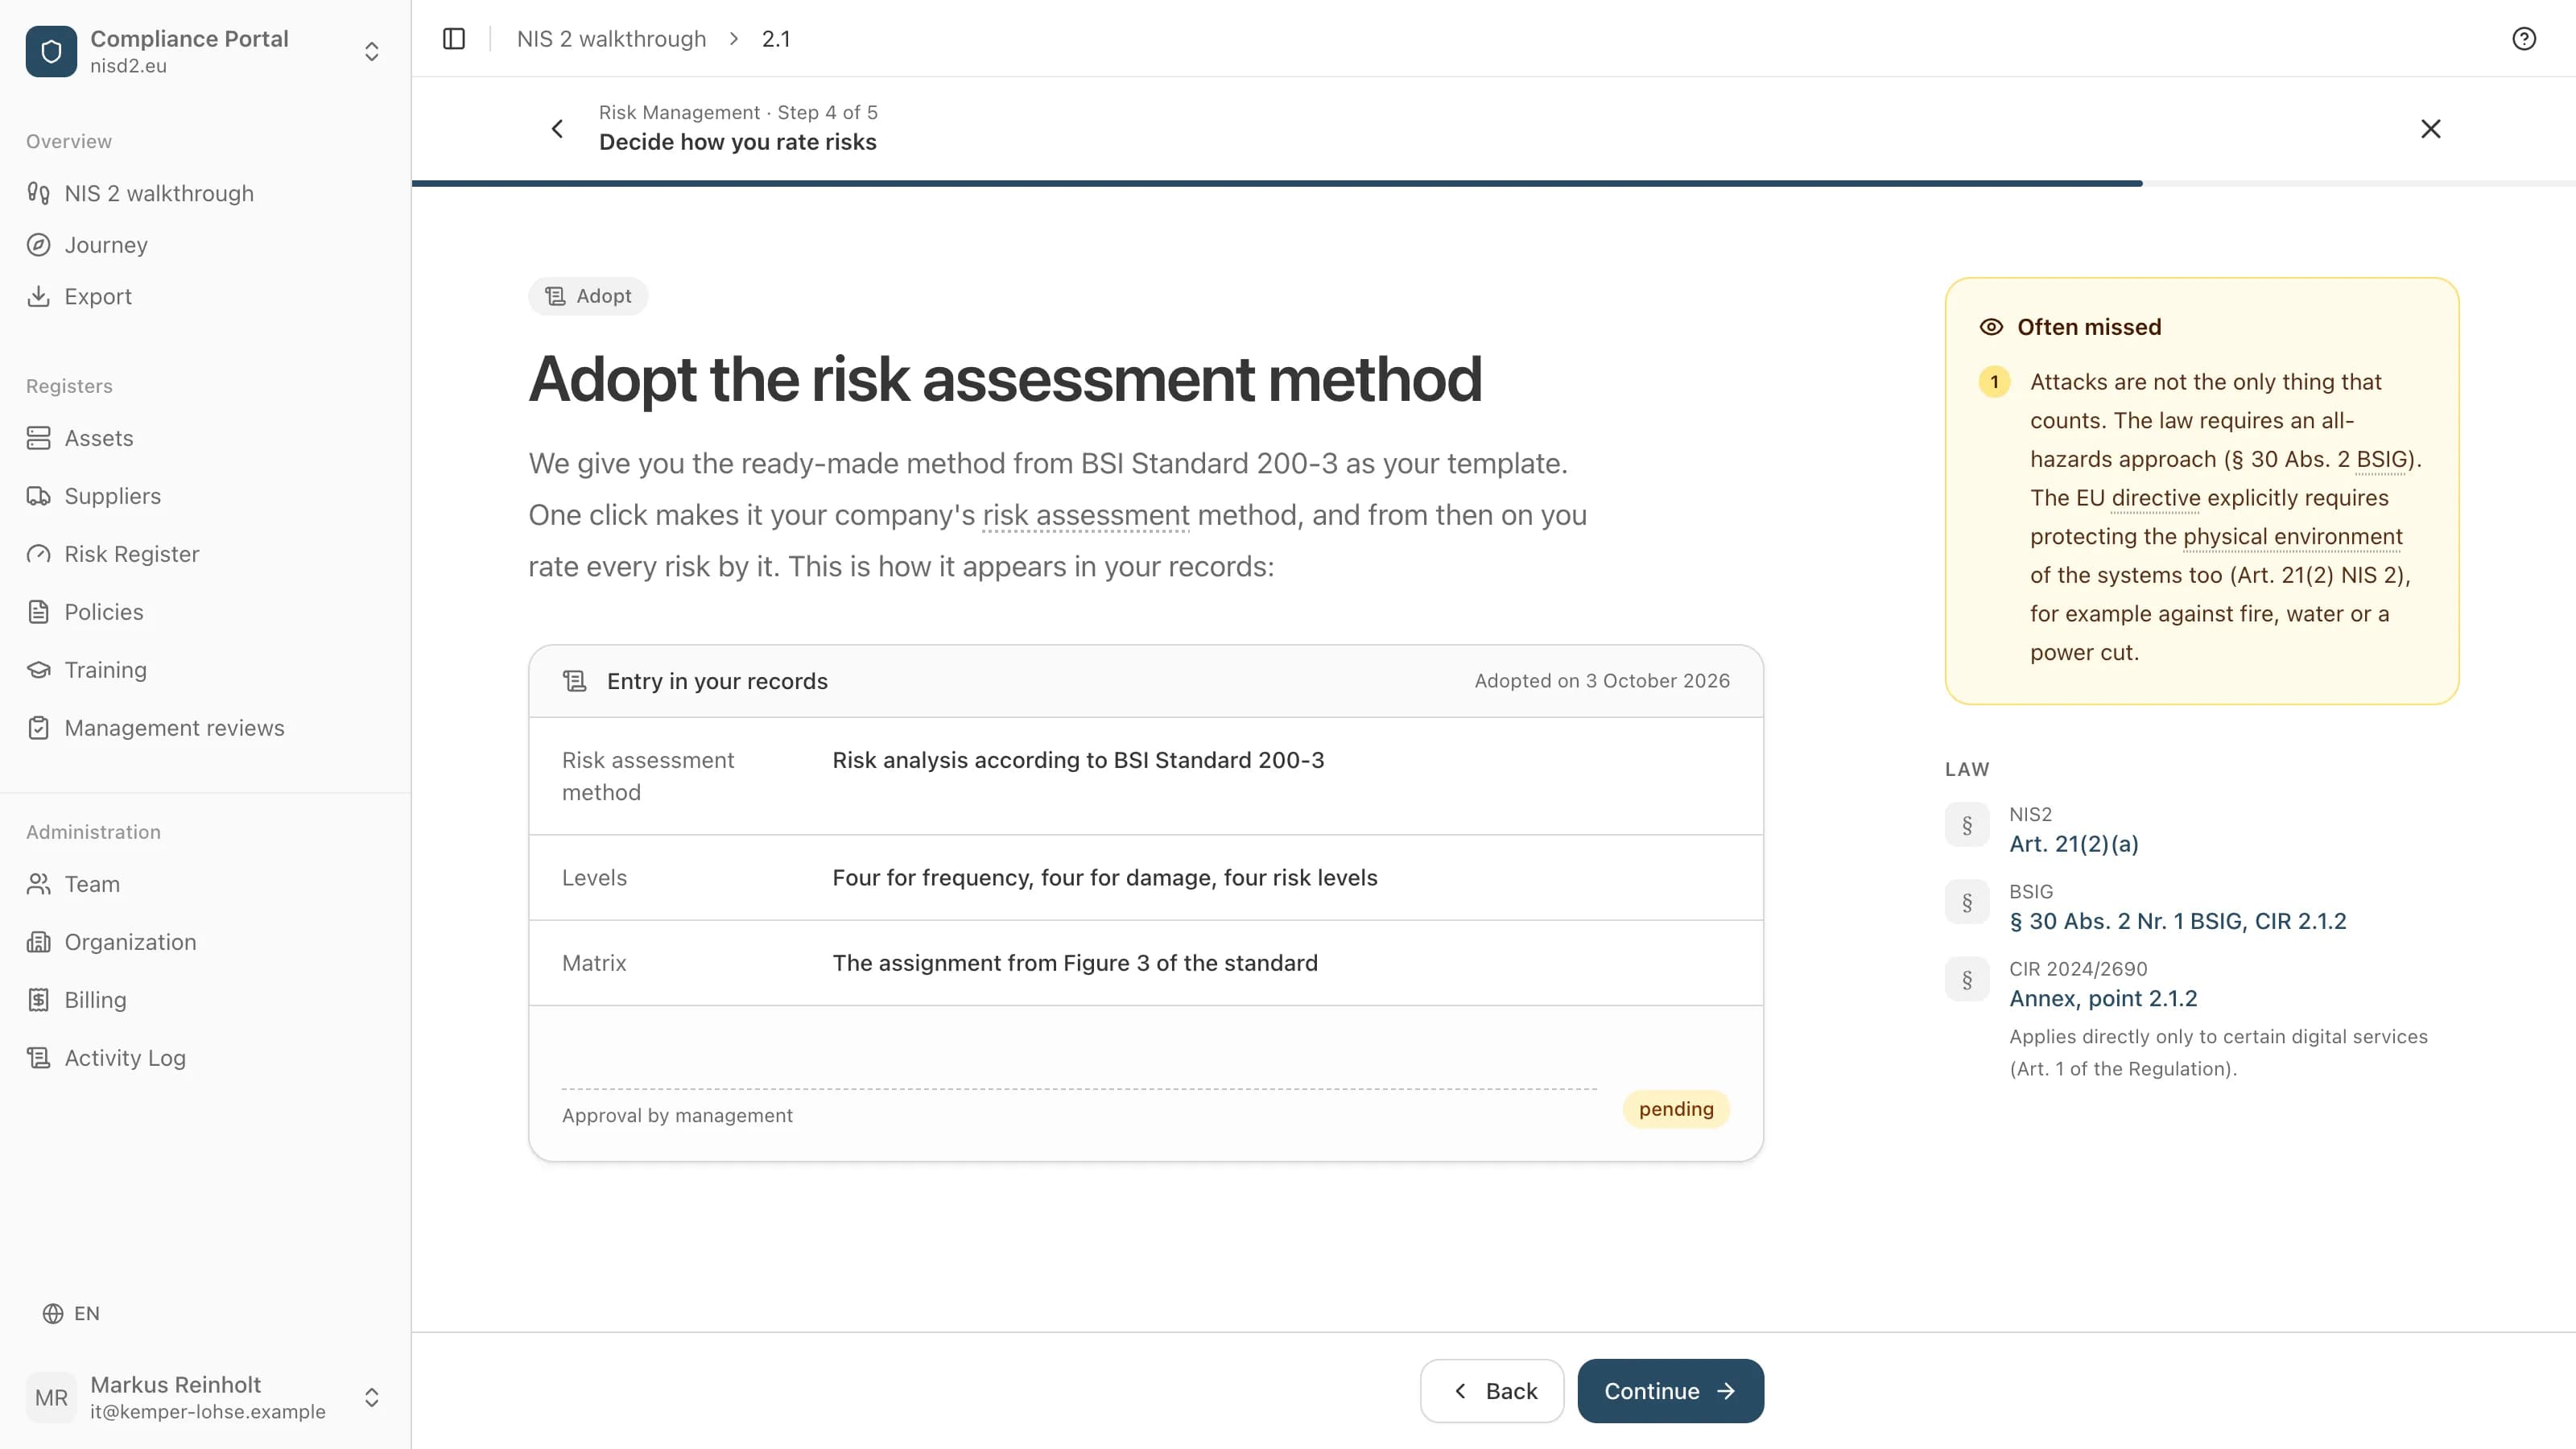The width and height of the screenshot is (2576, 1449).
Task: Toggle the sidebar panel icon
Action: click(454, 38)
